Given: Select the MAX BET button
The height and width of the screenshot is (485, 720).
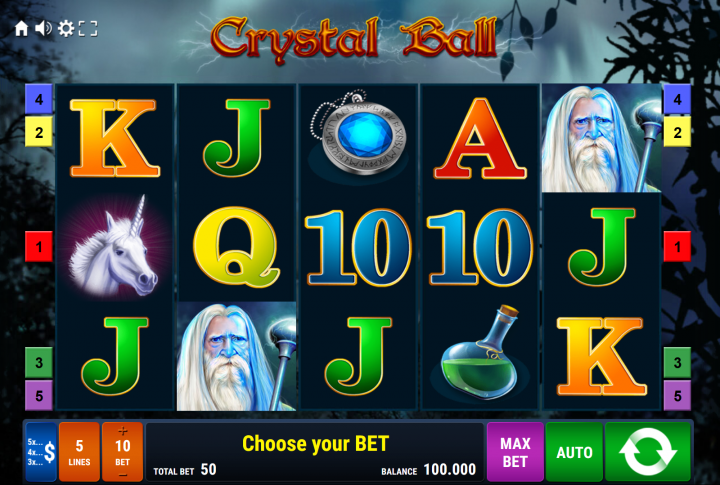Looking at the screenshot, I should [x=515, y=452].
